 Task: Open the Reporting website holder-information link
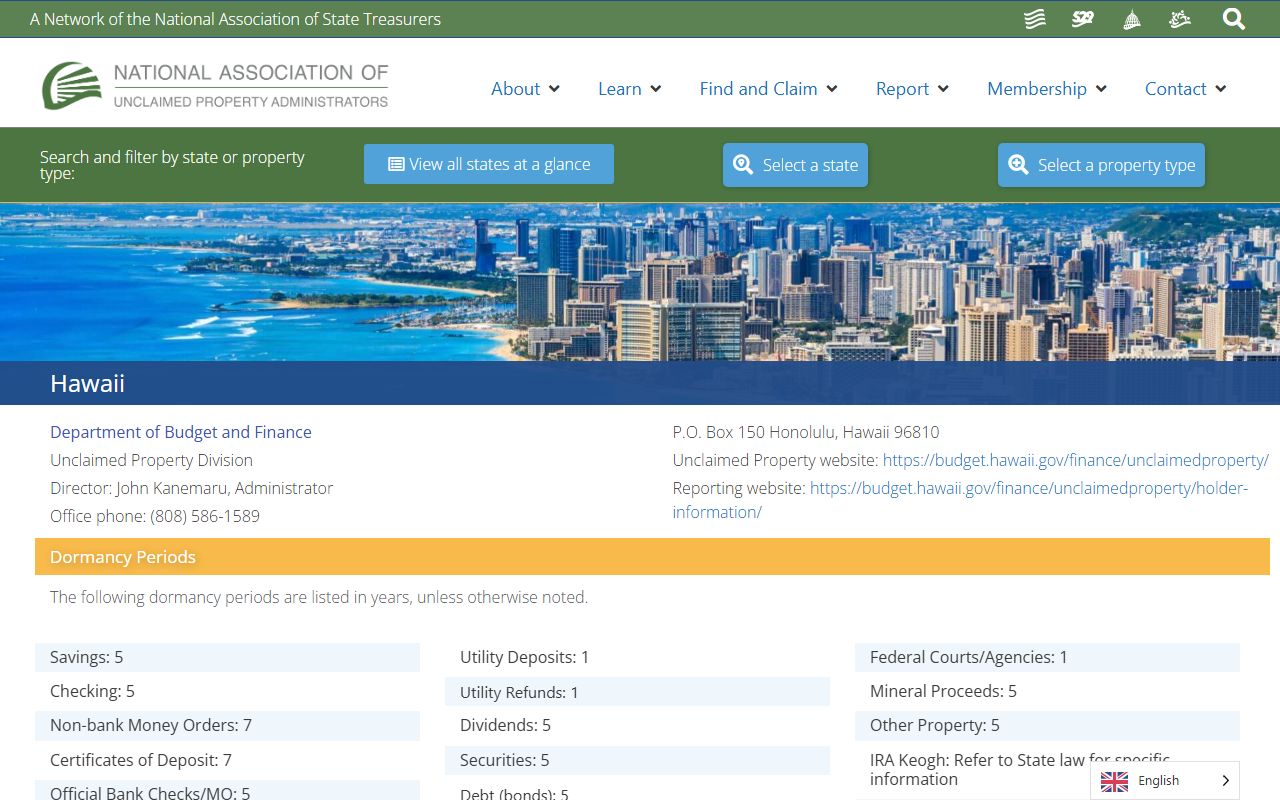coord(961,500)
